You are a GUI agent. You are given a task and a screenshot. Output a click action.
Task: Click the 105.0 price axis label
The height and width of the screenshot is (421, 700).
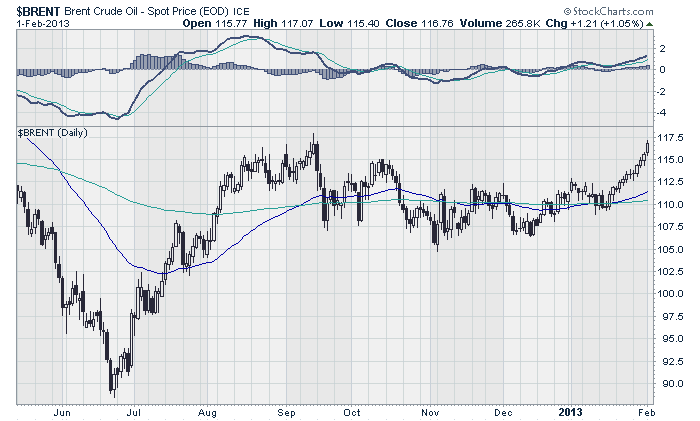pos(671,249)
